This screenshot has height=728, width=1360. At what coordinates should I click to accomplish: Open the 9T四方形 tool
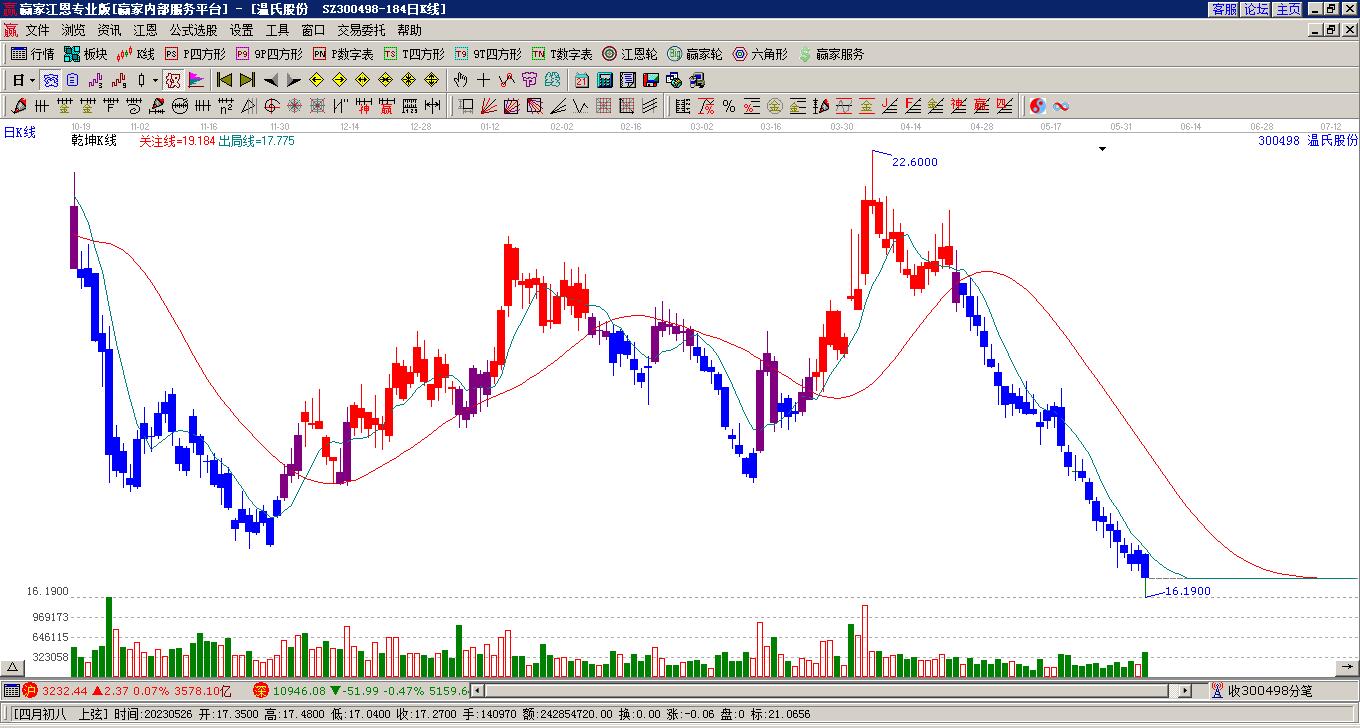(488, 54)
